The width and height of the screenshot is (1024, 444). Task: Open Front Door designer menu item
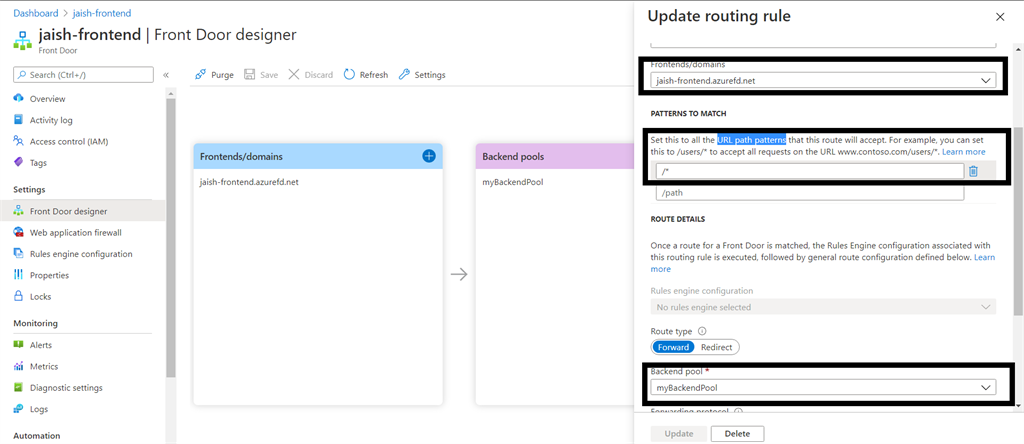tap(83, 211)
